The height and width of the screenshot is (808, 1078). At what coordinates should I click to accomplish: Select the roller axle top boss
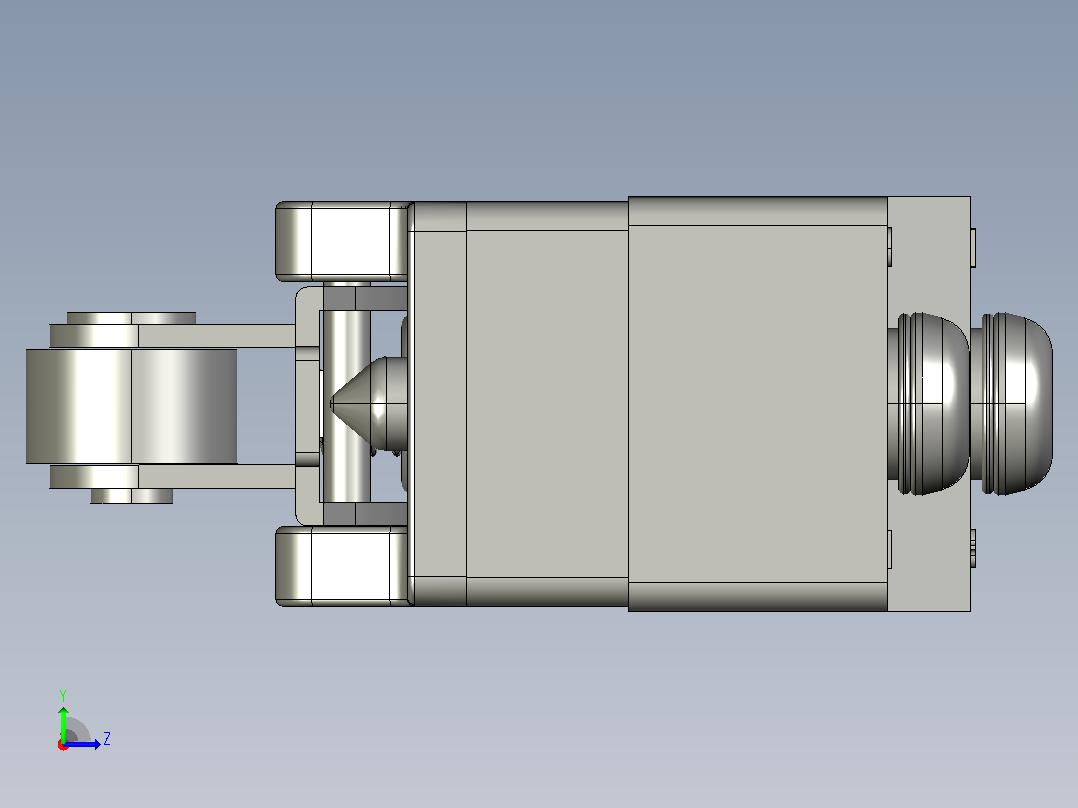(131, 318)
